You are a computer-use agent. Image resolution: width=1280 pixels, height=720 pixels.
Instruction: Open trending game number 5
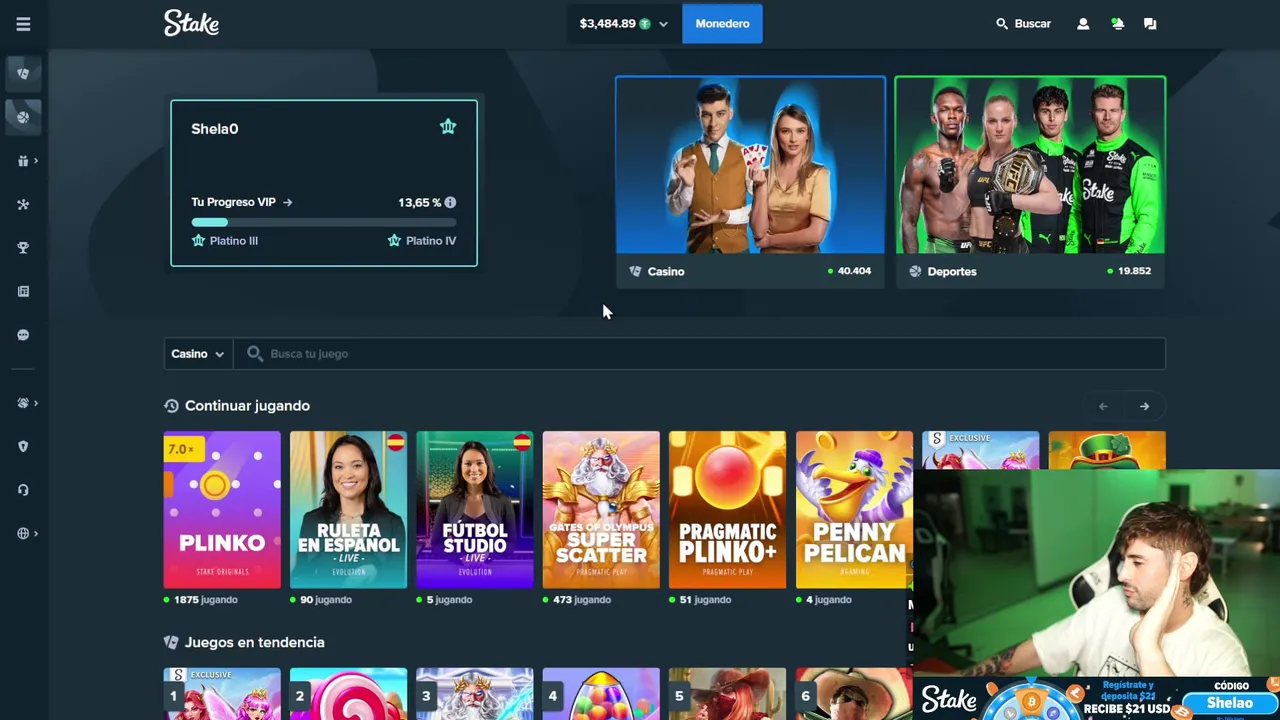click(x=727, y=694)
